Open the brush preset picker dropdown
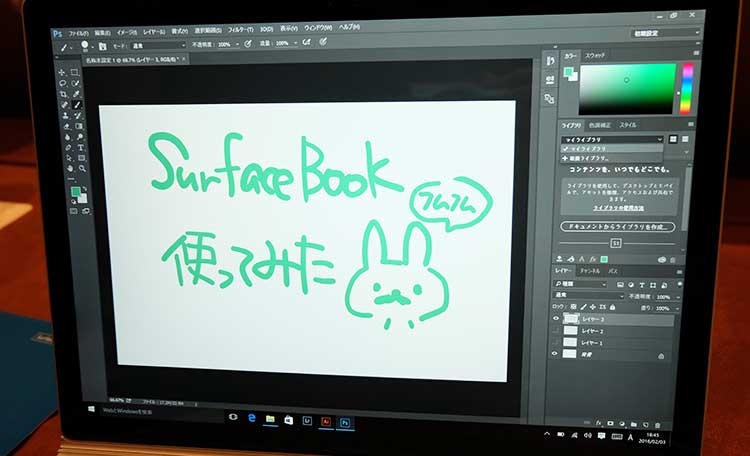750x456 pixels. [x=92, y=47]
